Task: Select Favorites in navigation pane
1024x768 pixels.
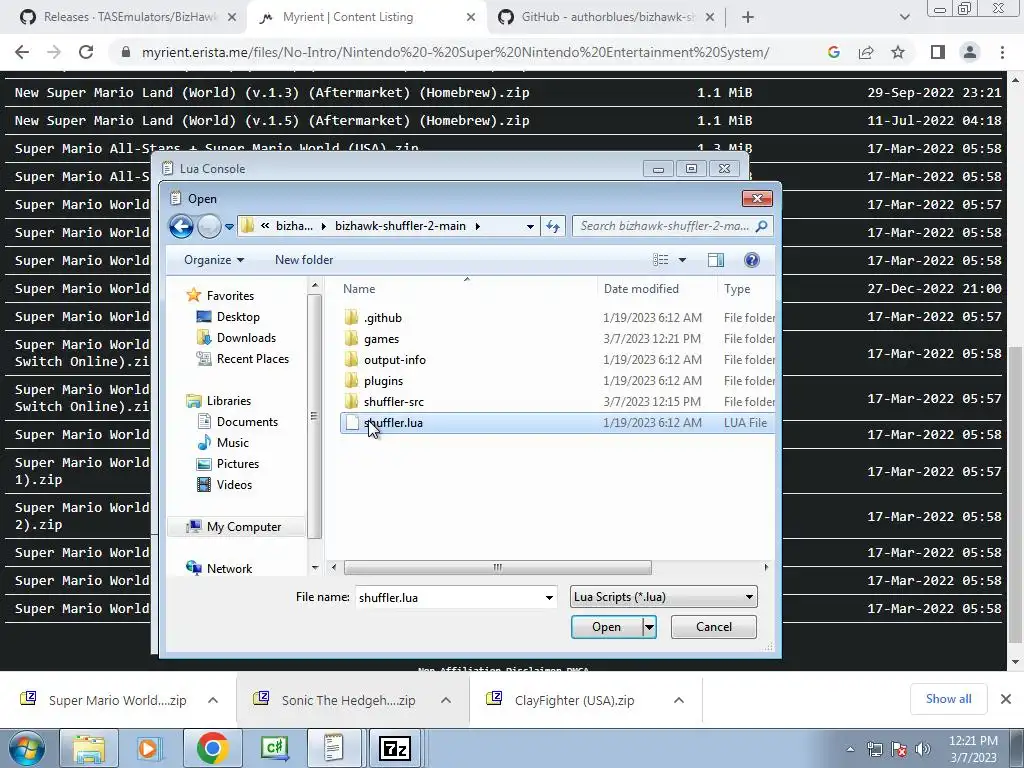Action: (x=230, y=296)
